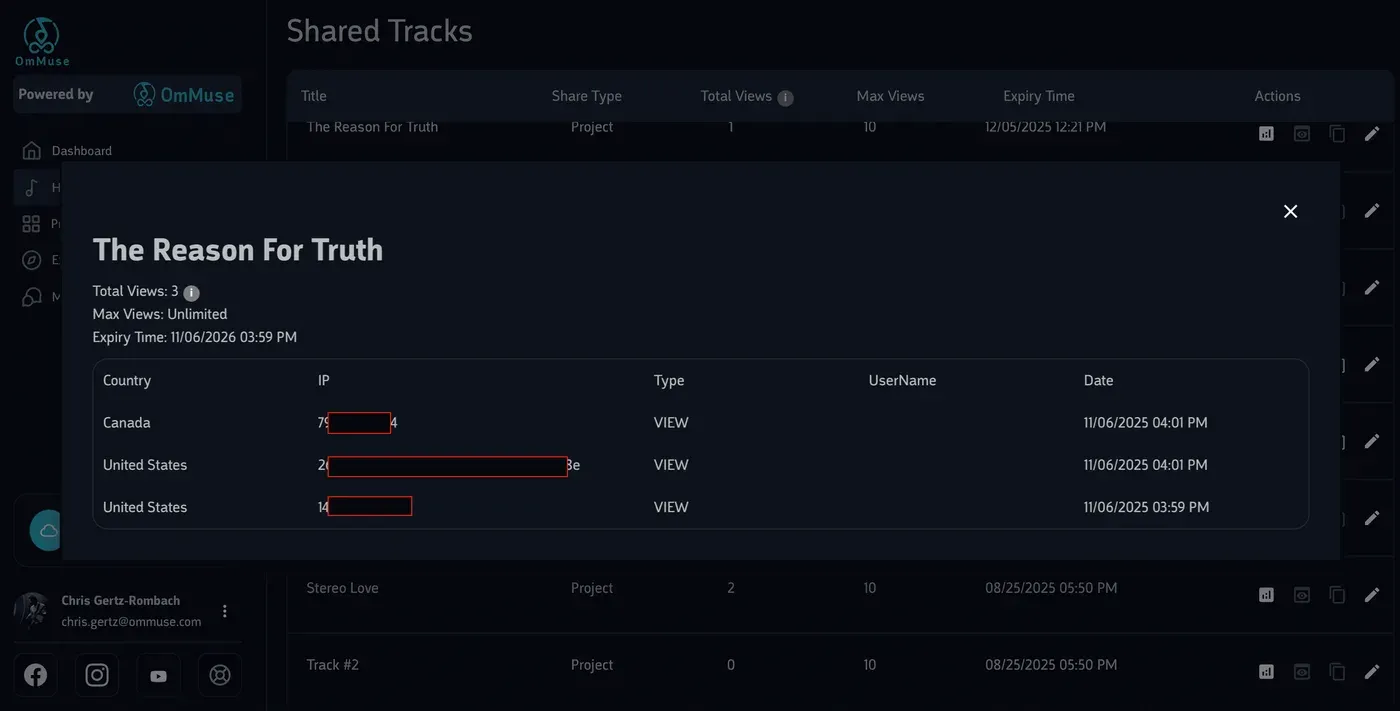Click the Dashboard home icon
The image size is (1400, 711).
(x=32, y=151)
